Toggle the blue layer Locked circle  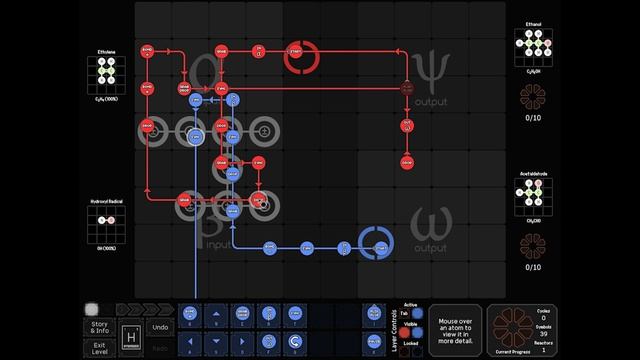tap(417, 351)
